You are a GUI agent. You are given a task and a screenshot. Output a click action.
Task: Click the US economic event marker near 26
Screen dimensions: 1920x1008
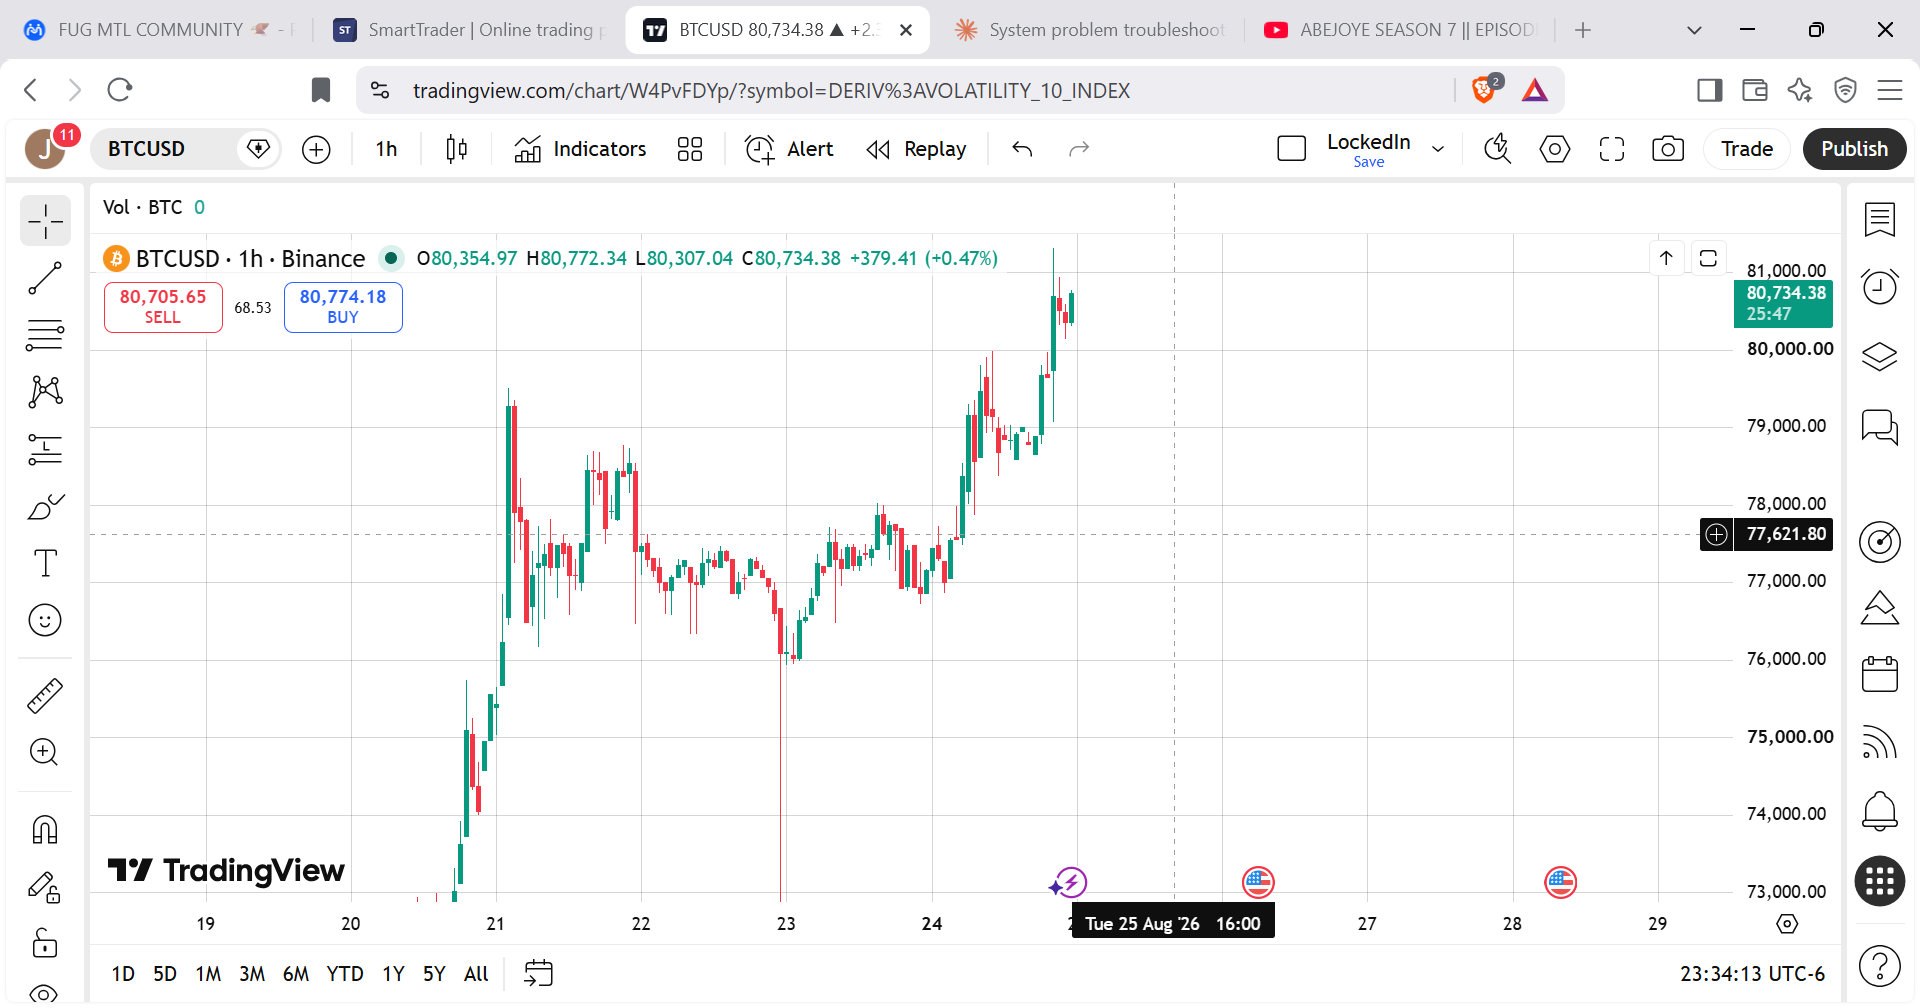pyautogui.click(x=1258, y=882)
